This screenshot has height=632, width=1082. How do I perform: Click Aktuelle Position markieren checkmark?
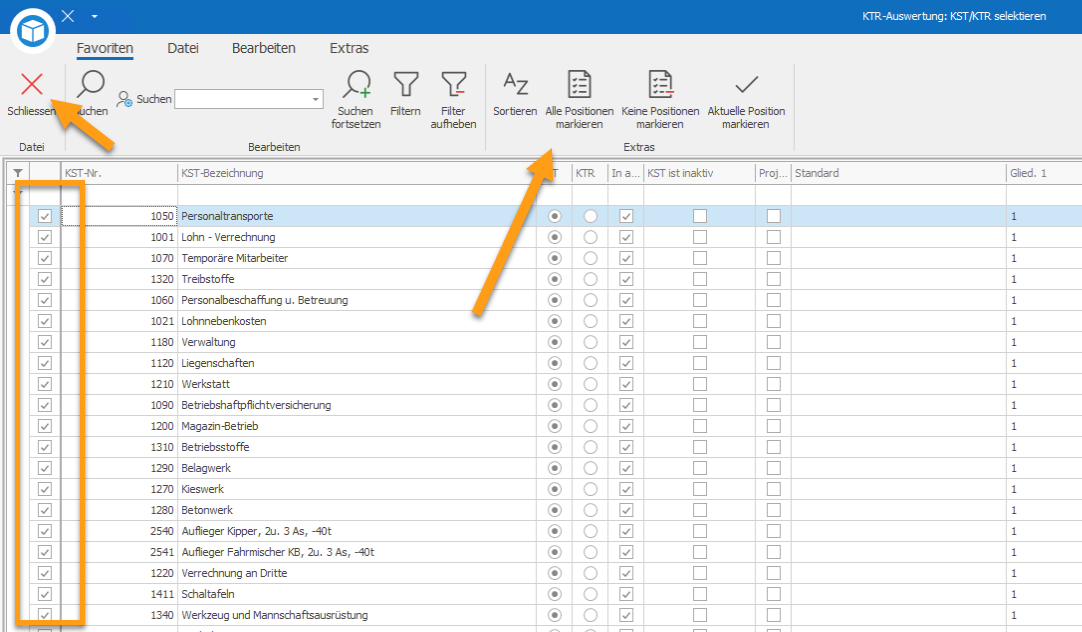click(x=746, y=86)
